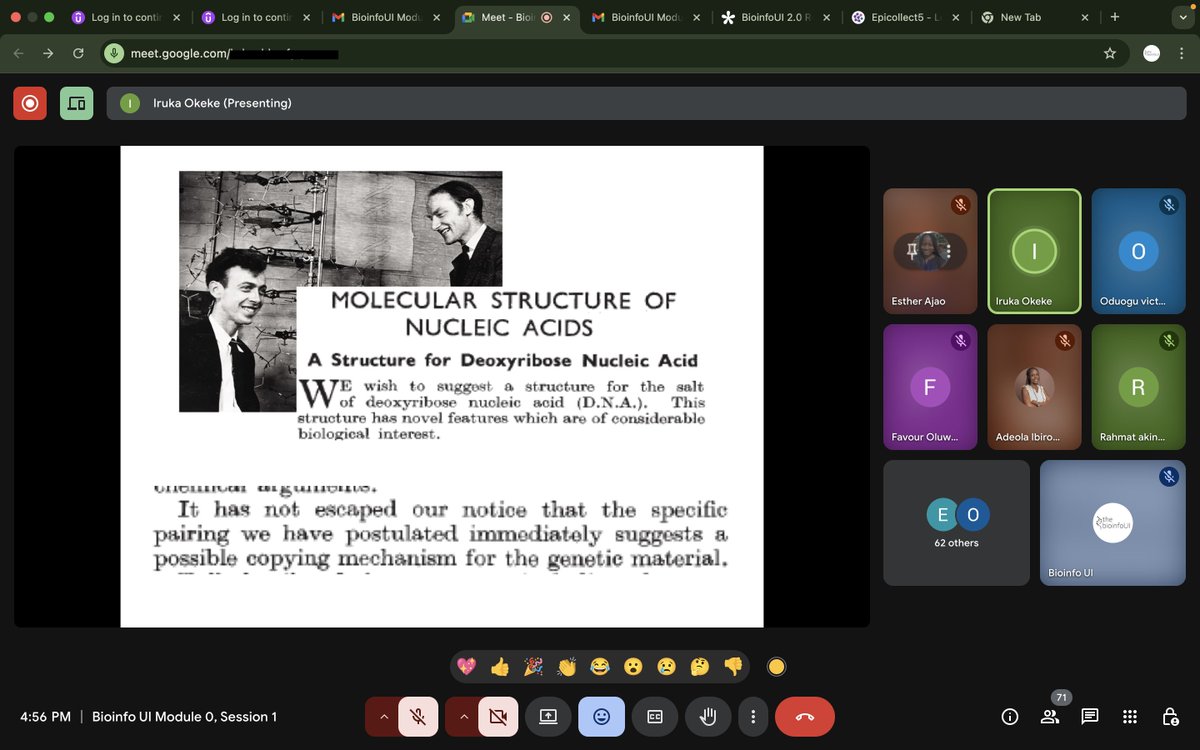Open host controls
Screen dimensions: 1200x750
pyautogui.click(x=1169, y=716)
